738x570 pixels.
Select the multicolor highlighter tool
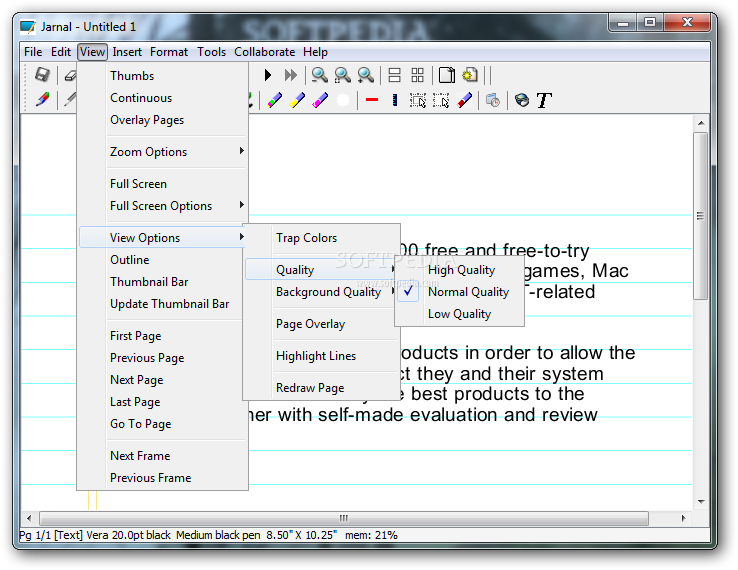[274, 100]
